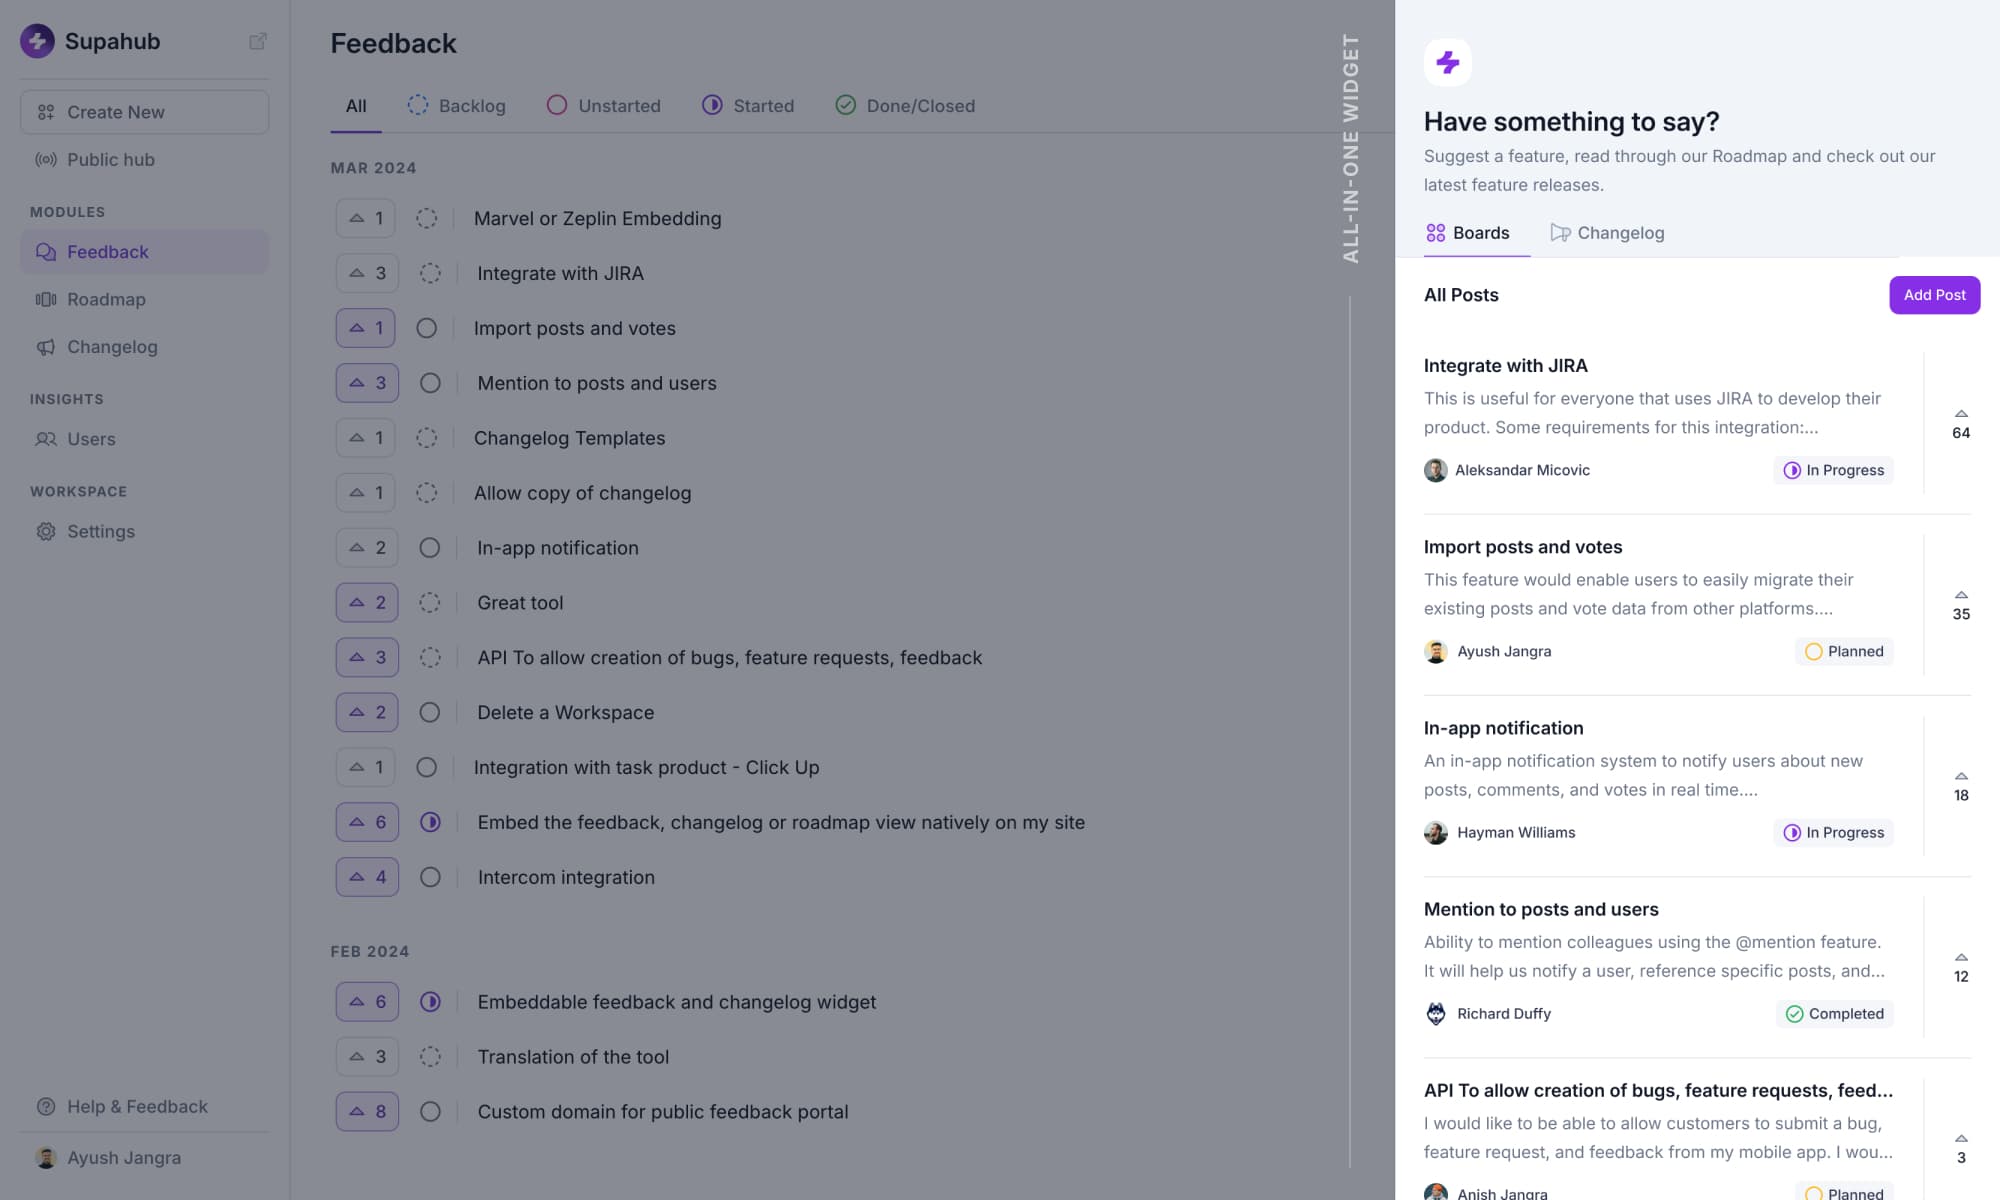Change status circle of Great tool
Image resolution: width=2000 pixels, height=1200 pixels.
pos(430,603)
